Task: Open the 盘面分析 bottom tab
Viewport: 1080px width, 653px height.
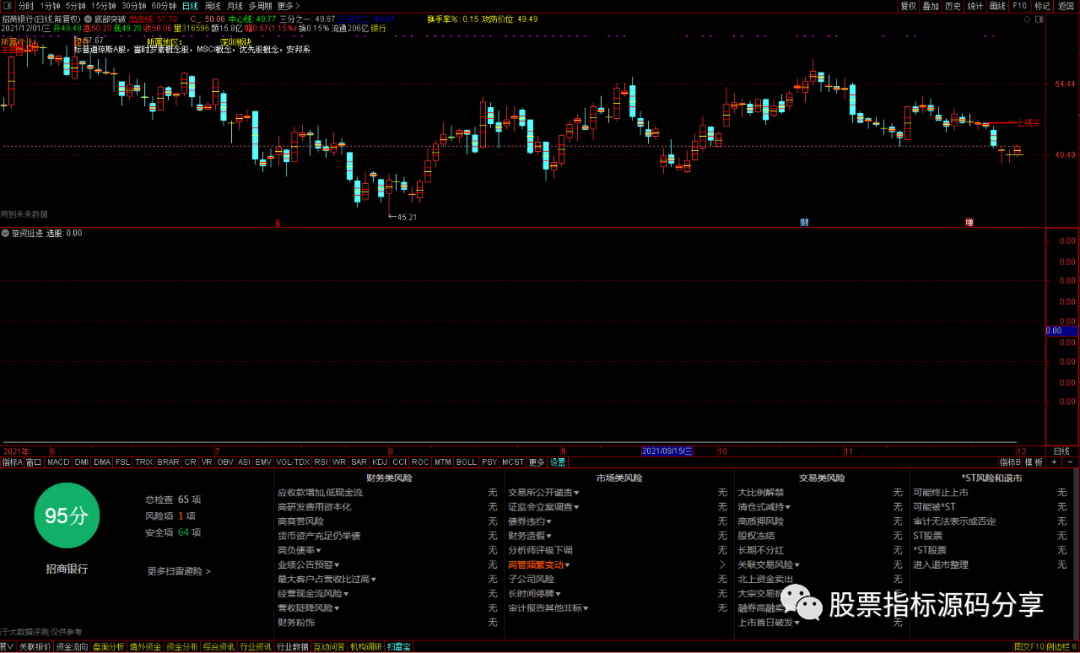Action: [x=109, y=647]
